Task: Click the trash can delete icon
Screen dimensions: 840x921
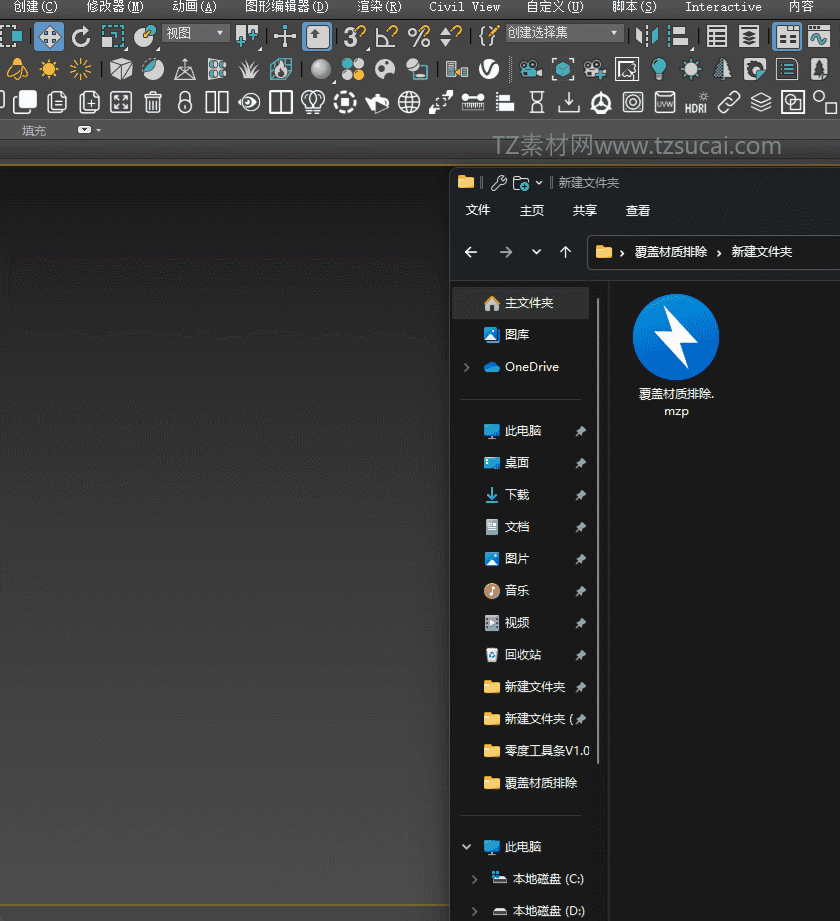Action: click(x=153, y=102)
